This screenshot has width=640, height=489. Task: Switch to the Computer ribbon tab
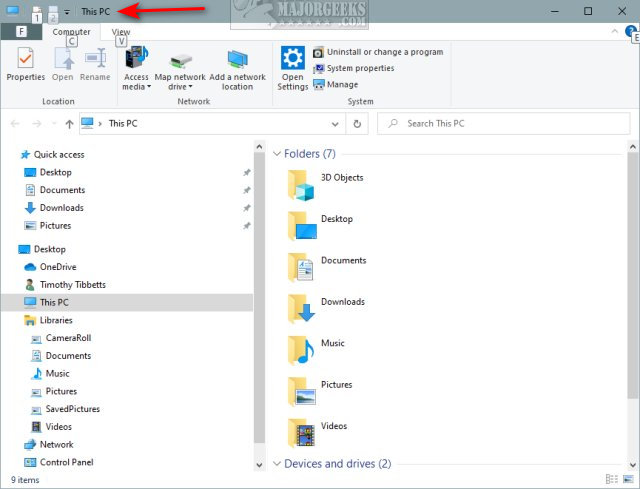[x=71, y=32]
